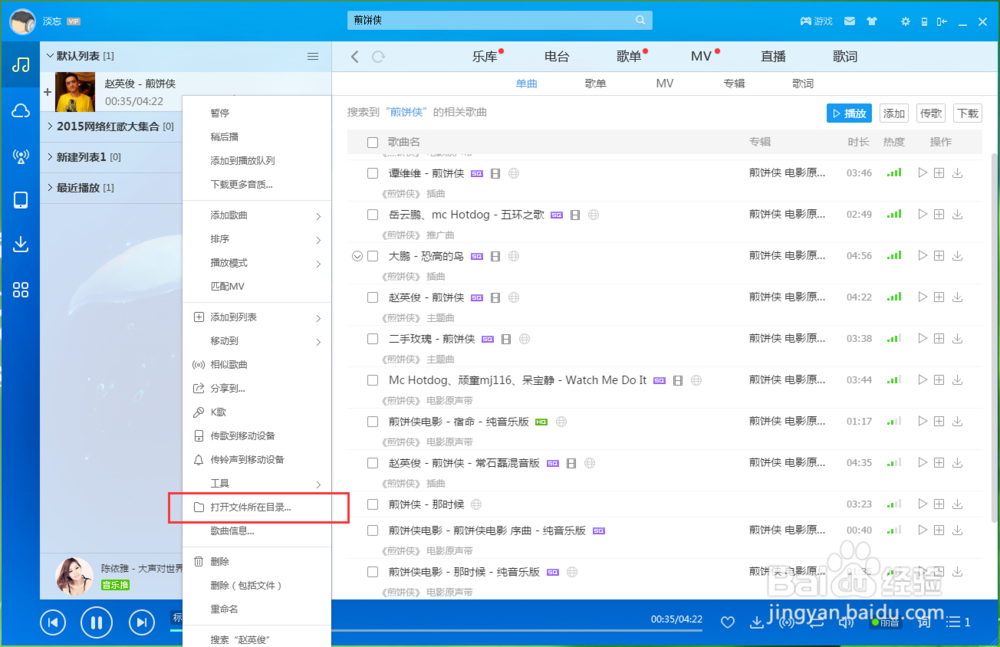Switch to the 电台 top tab

click(x=556, y=56)
